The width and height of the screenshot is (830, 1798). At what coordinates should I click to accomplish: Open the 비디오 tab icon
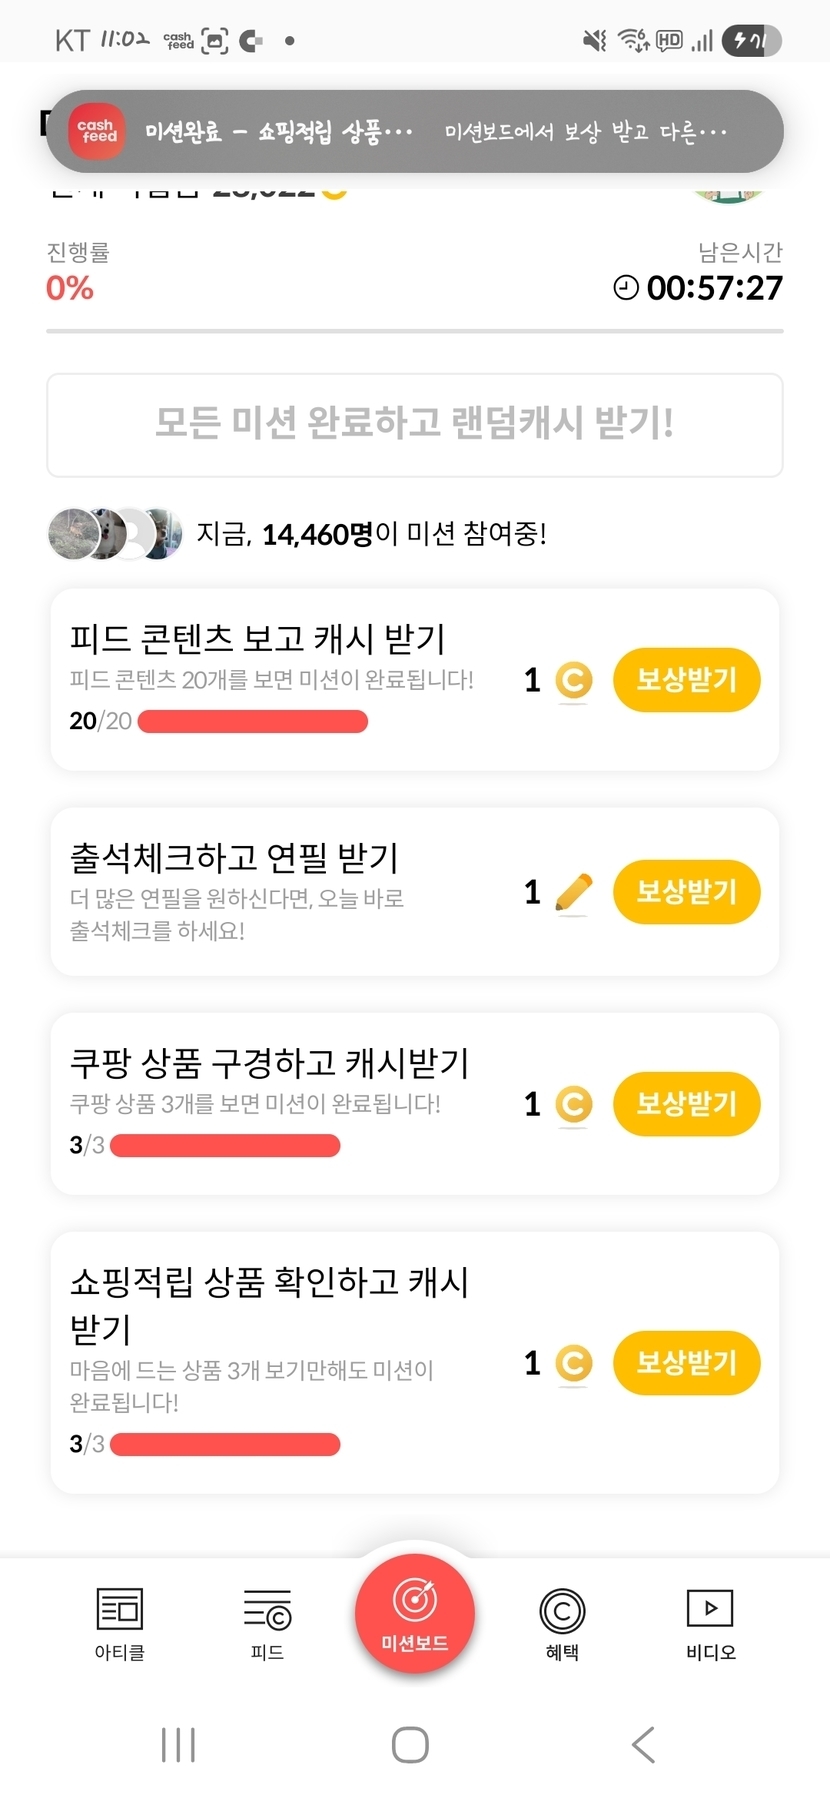pos(710,1609)
